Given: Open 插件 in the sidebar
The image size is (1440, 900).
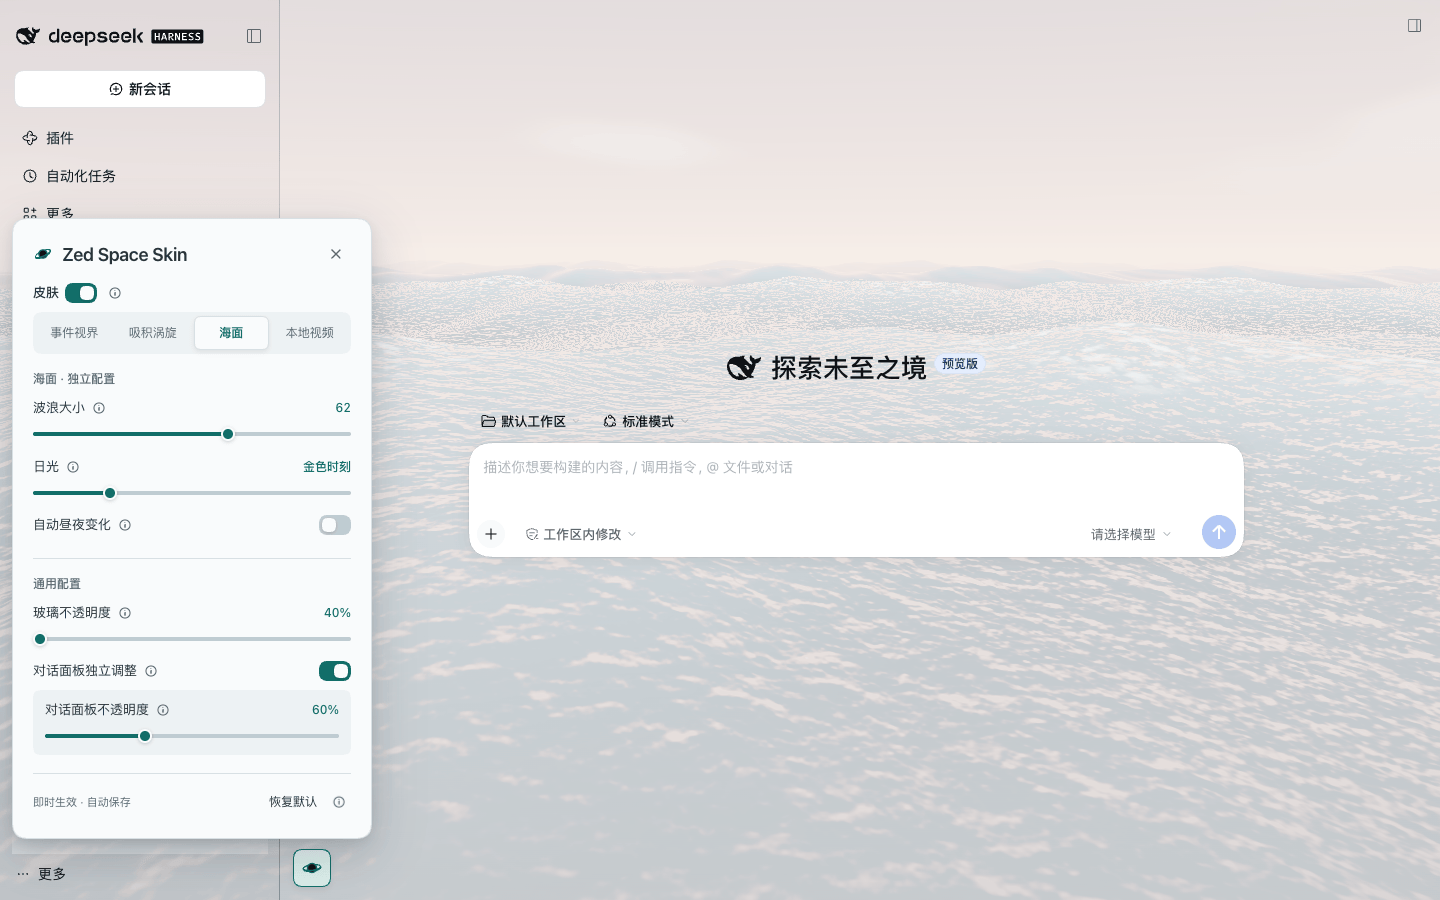Looking at the screenshot, I should (140, 138).
